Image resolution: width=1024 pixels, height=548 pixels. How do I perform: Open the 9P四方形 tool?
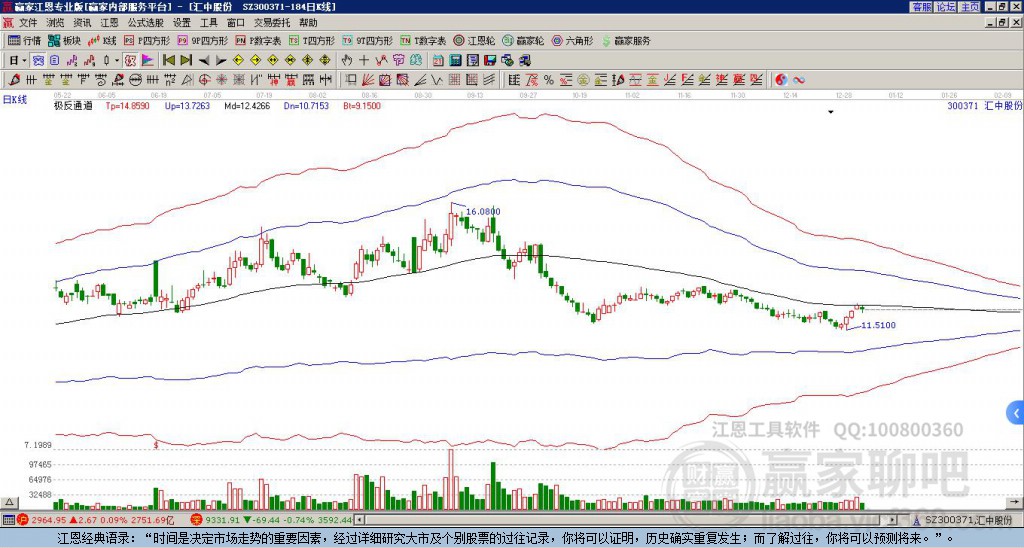(202, 40)
